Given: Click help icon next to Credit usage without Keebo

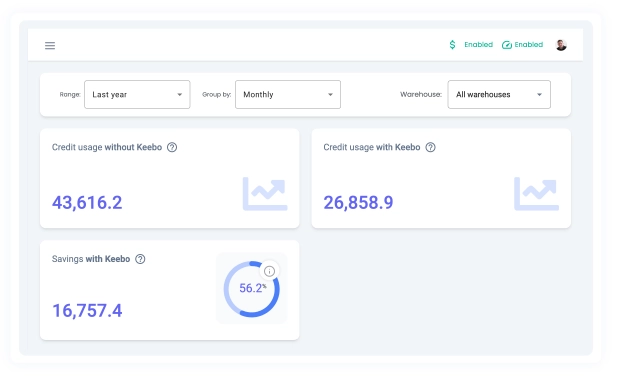Looking at the screenshot, I should click(172, 147).
